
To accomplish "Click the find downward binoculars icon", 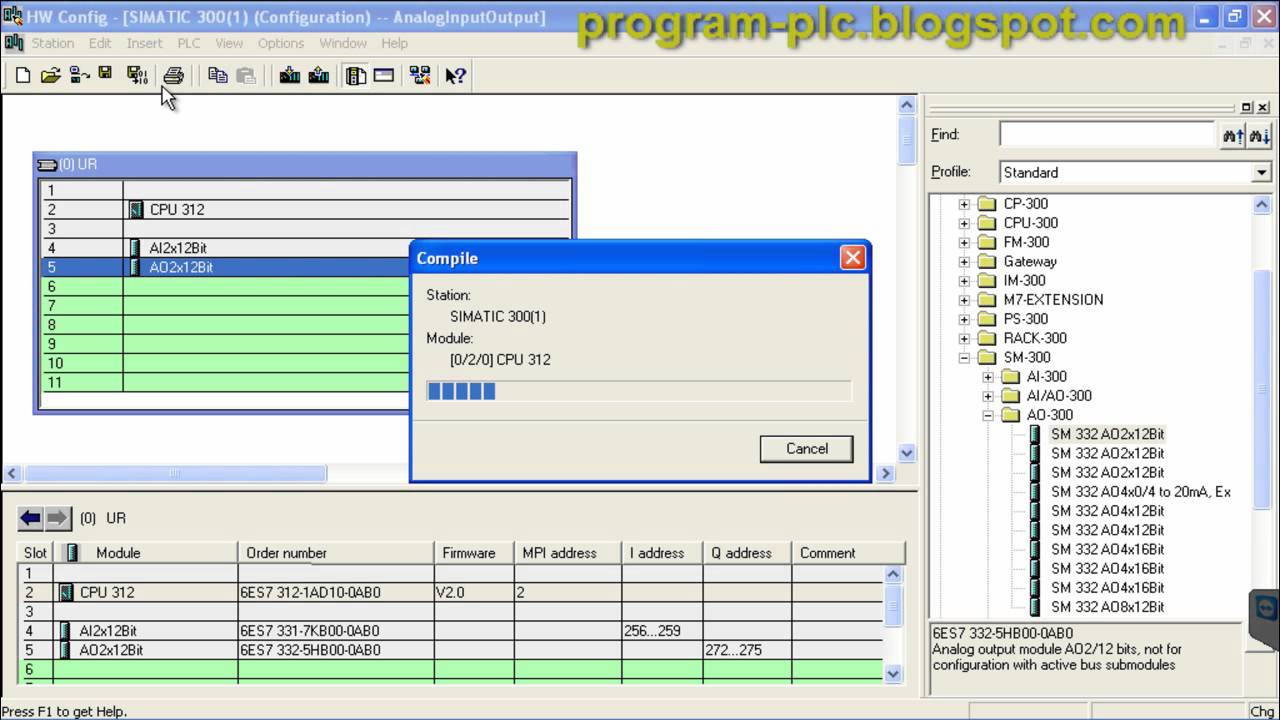I will (x=1259, y=135).
